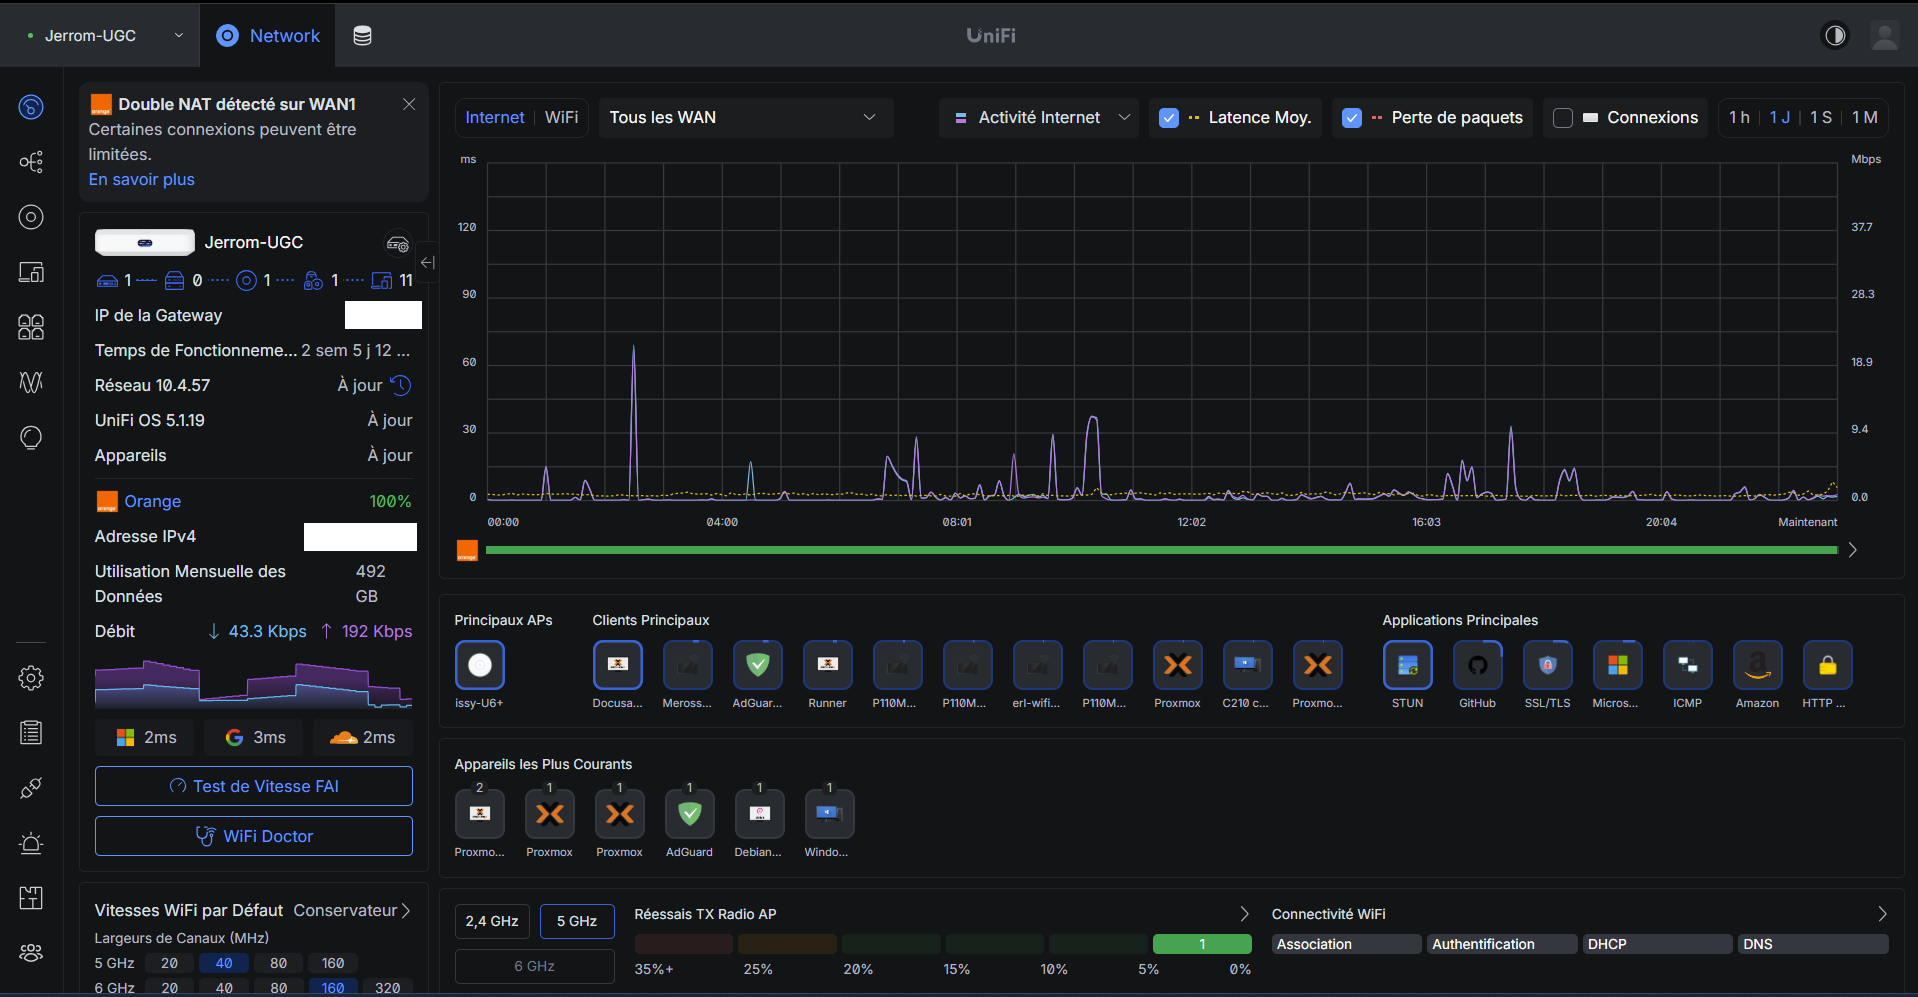Switch to the 2,4 GHz band tab
The height and width of the screenshot is (997, 1918).
pyautogui.click(x=492, y=921)
